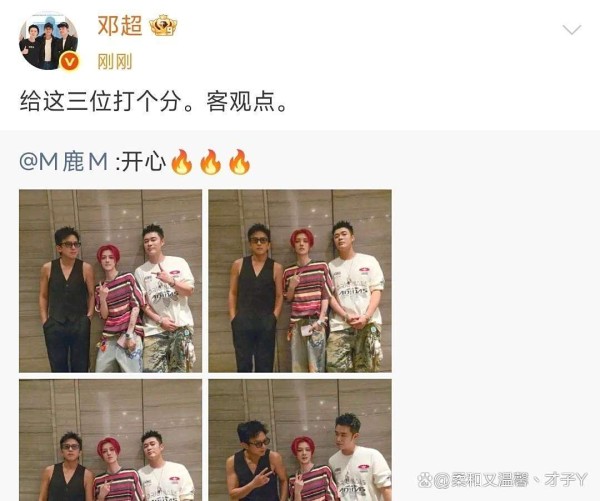Tap the paw watermark icon

pos(425,480)
